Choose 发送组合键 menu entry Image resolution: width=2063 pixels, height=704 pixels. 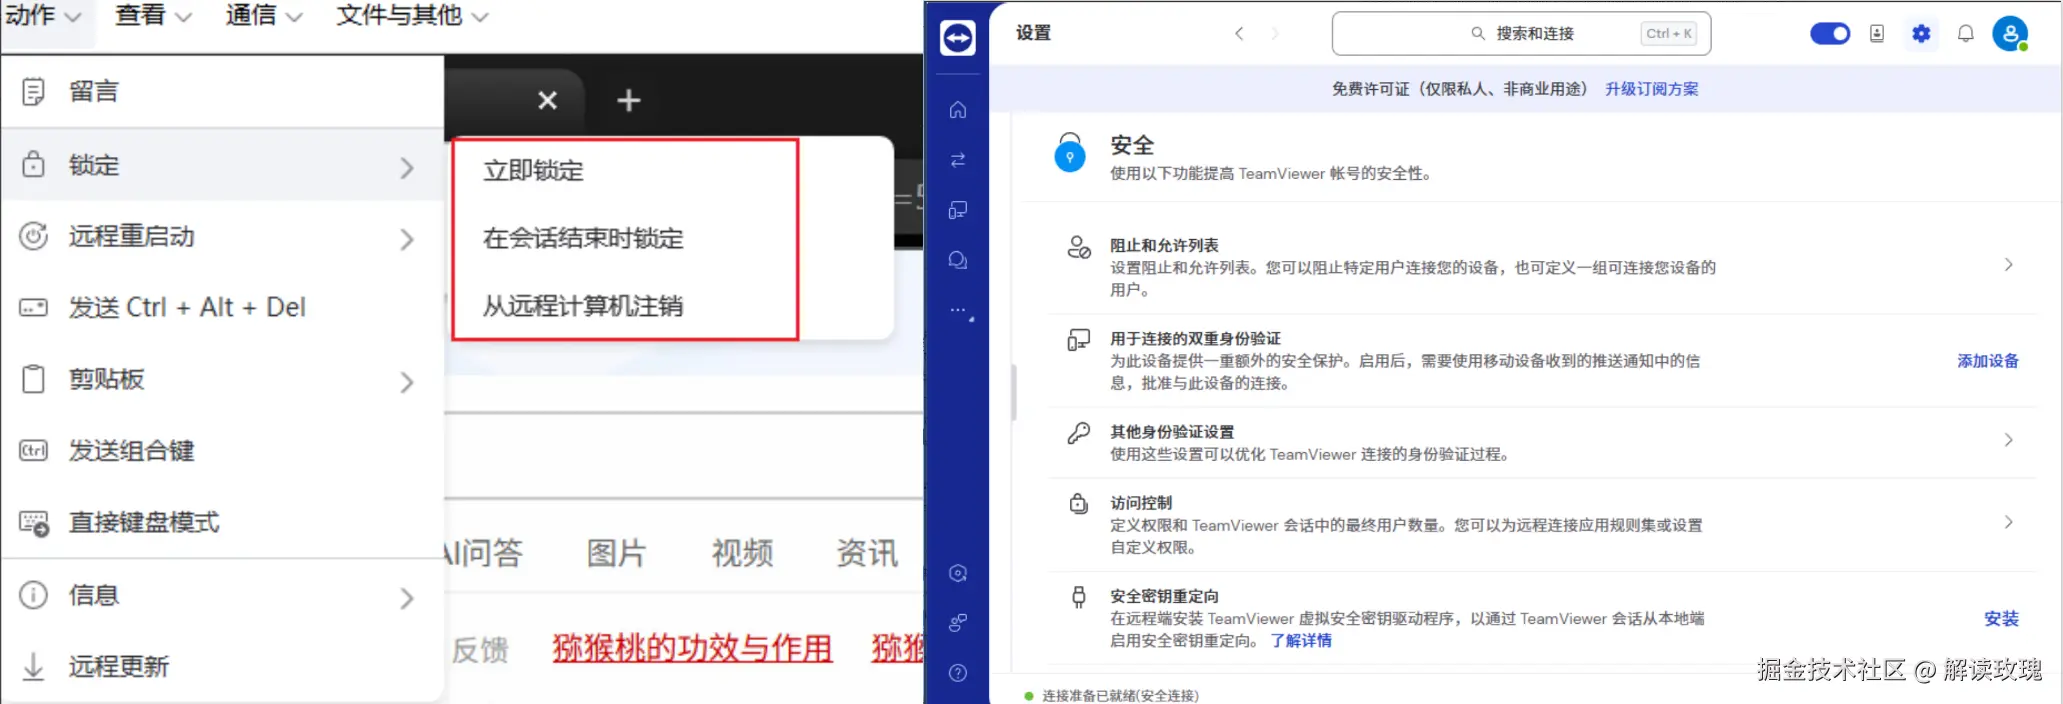[x=222, y=451]
